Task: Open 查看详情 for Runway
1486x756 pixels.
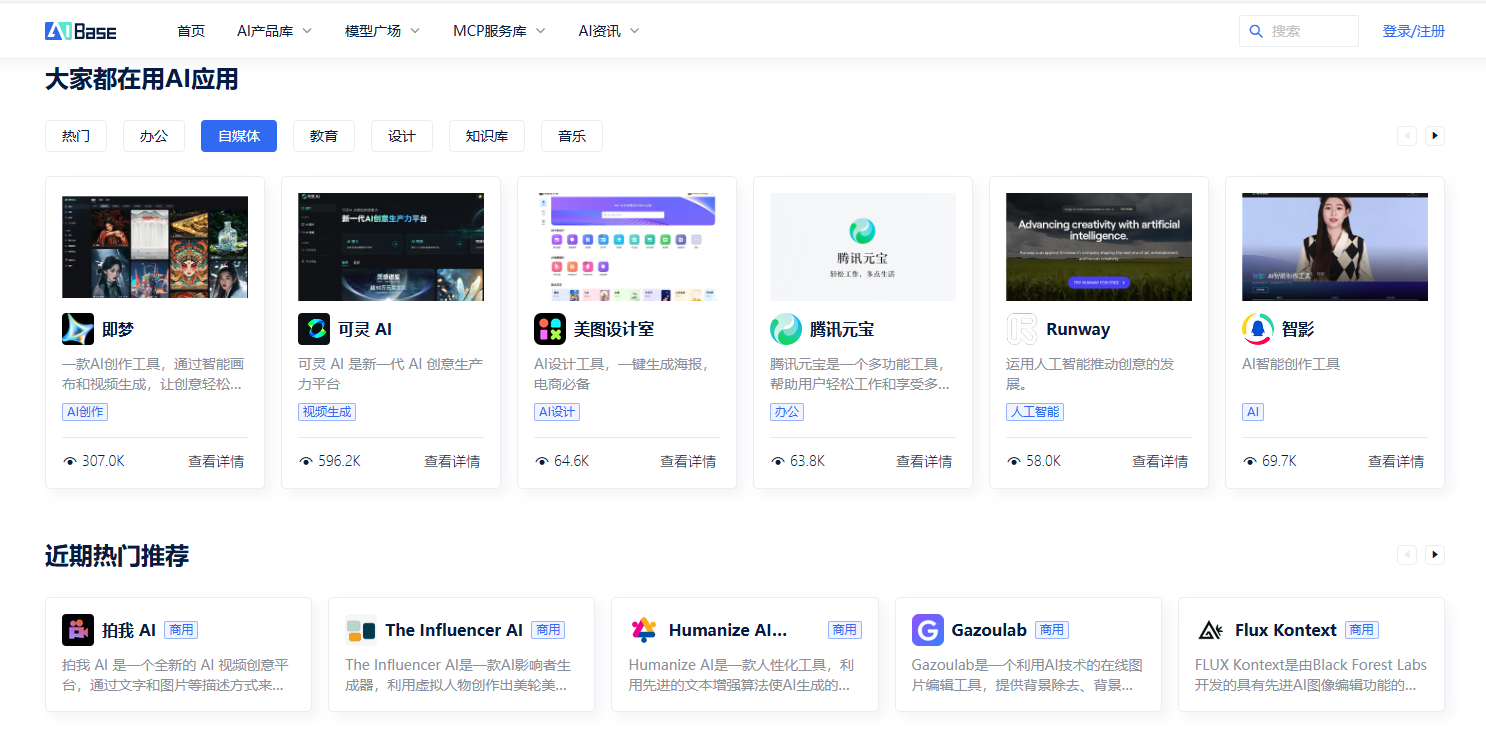Action: pyautogui.click(x=1160, y=461)
